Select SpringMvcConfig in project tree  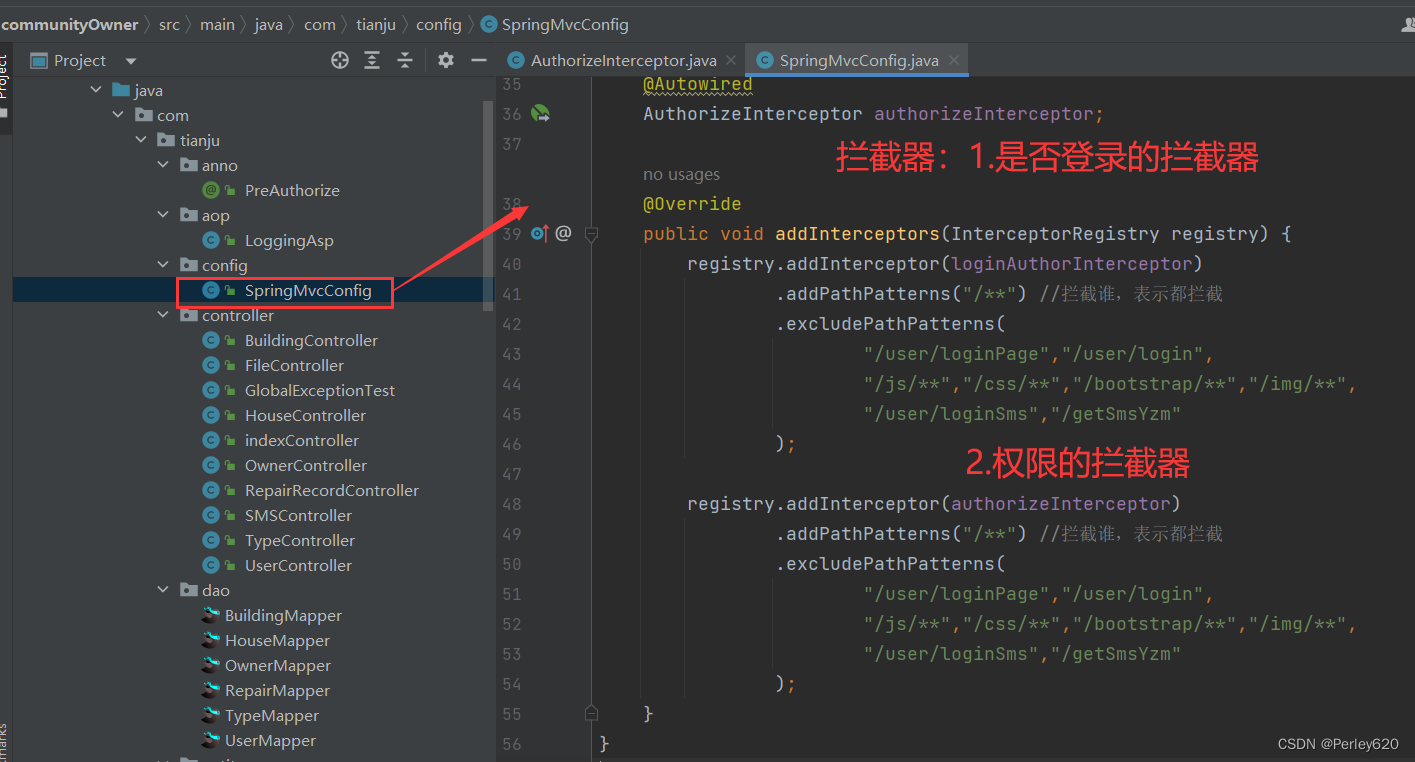tap(308, 291)
